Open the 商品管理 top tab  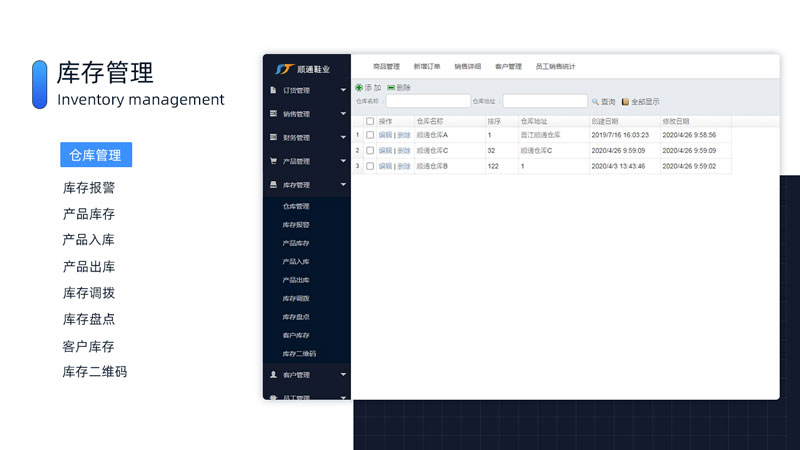386,67
